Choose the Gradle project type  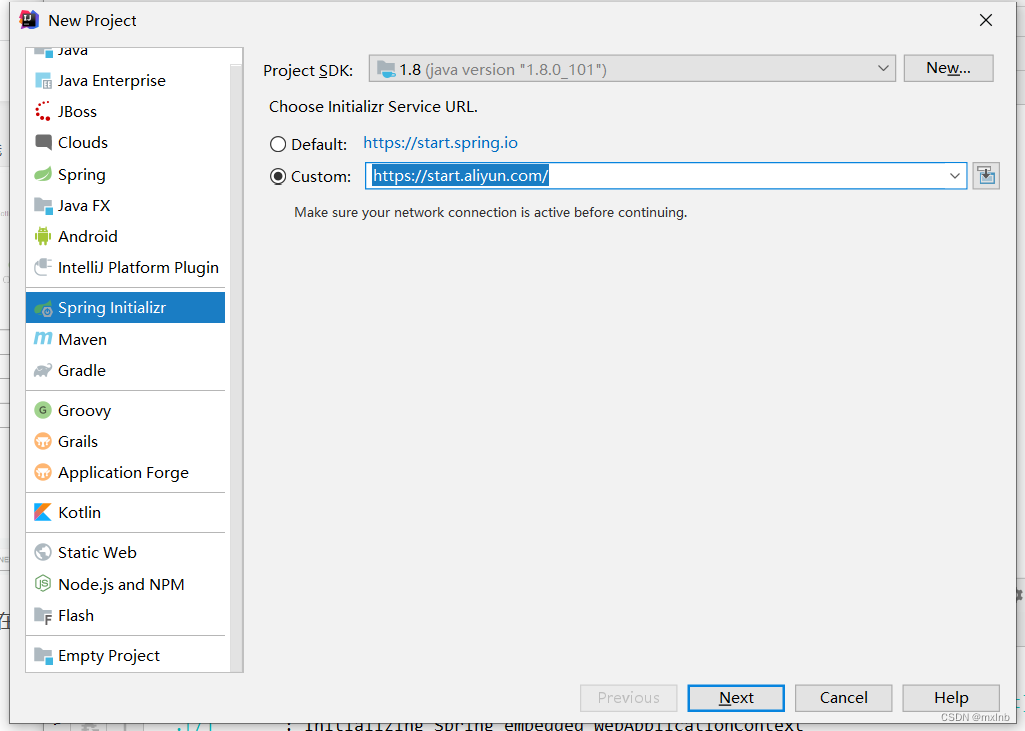point(126,370)
